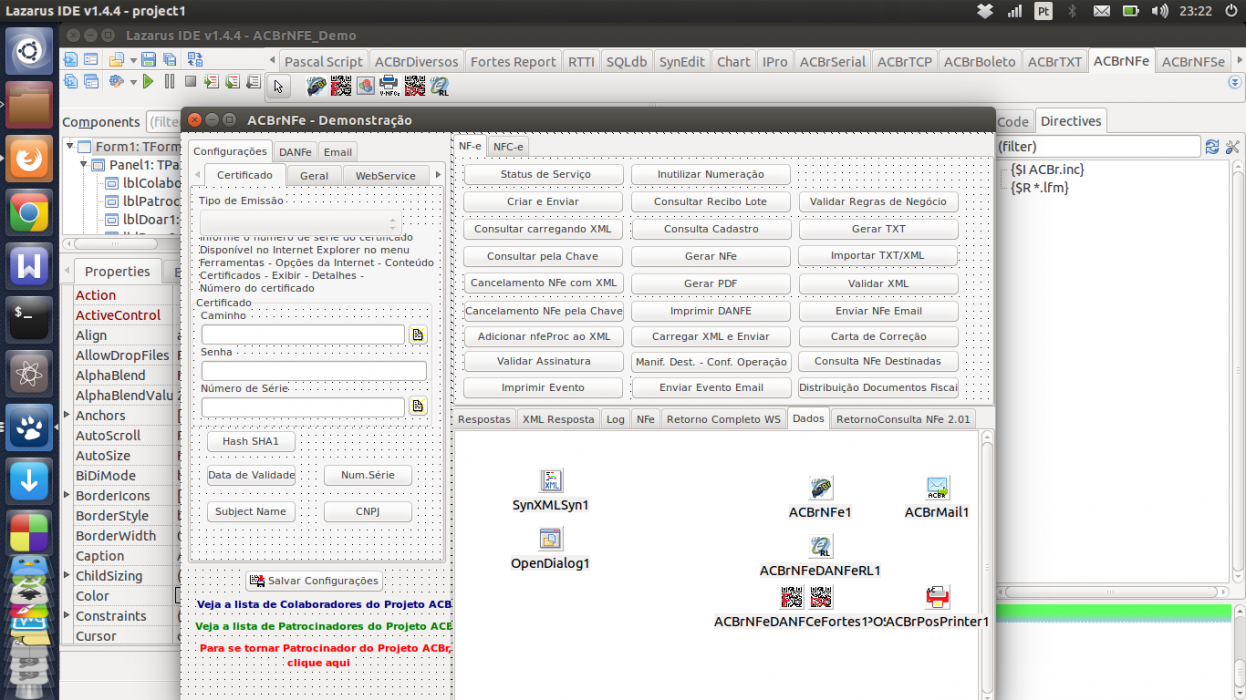This screenshot has width=1246, height=700.
Task: Click the Status de Serviço button
Action: [x=545, y=174]
